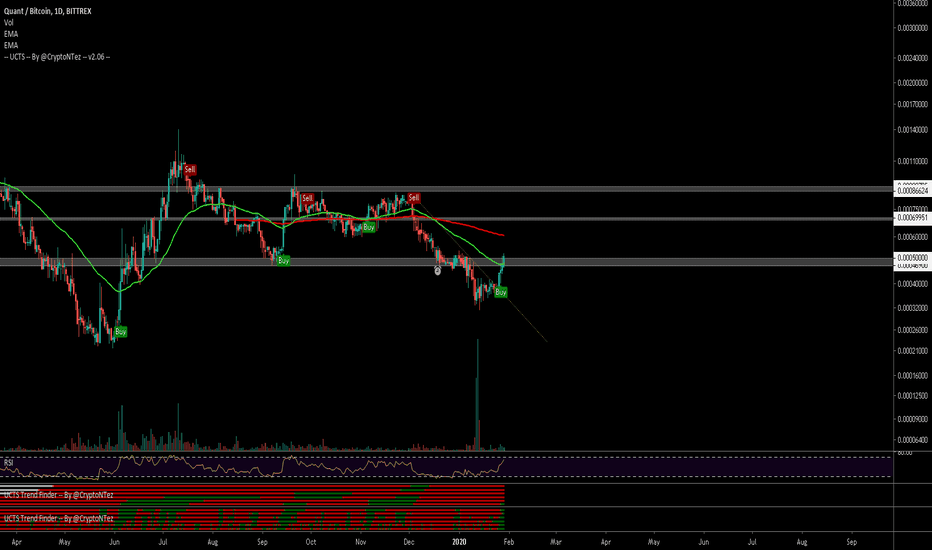Select the lower UCTS Trend Finder label
The height and width of the screenshot is (550, 932).
pos(58,518)
